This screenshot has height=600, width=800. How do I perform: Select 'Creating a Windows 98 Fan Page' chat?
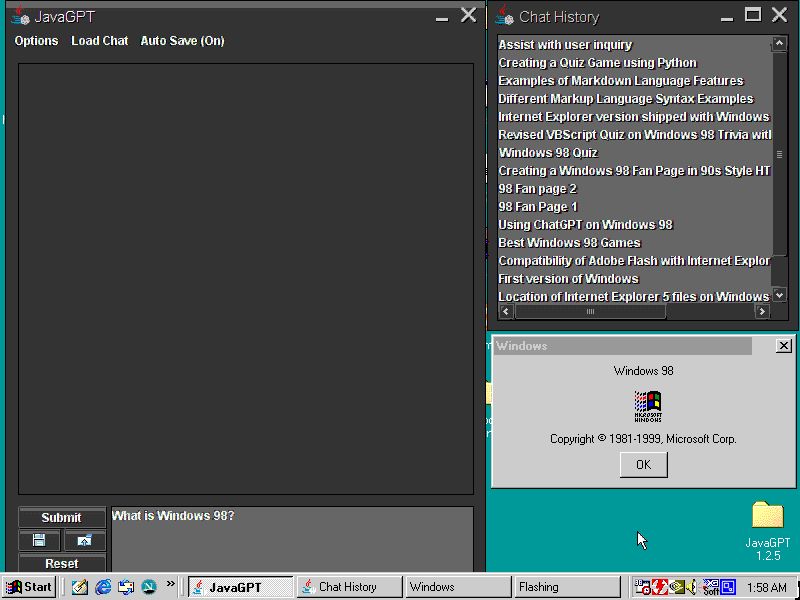point(635,171)
